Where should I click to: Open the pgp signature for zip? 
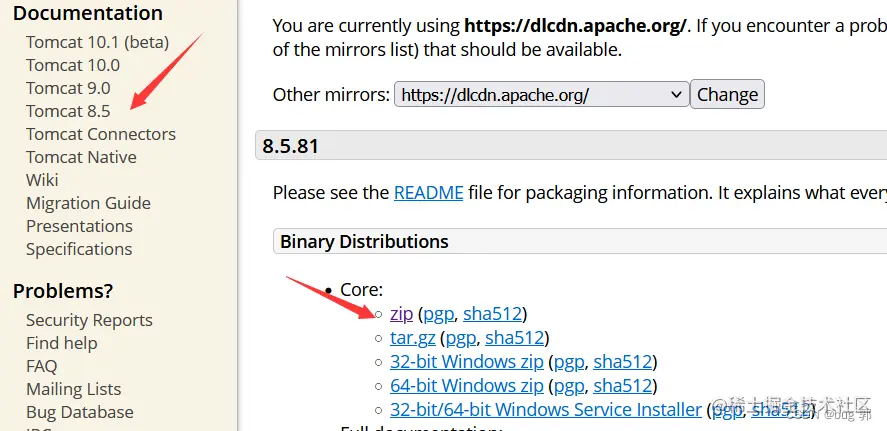pos(438,314)
